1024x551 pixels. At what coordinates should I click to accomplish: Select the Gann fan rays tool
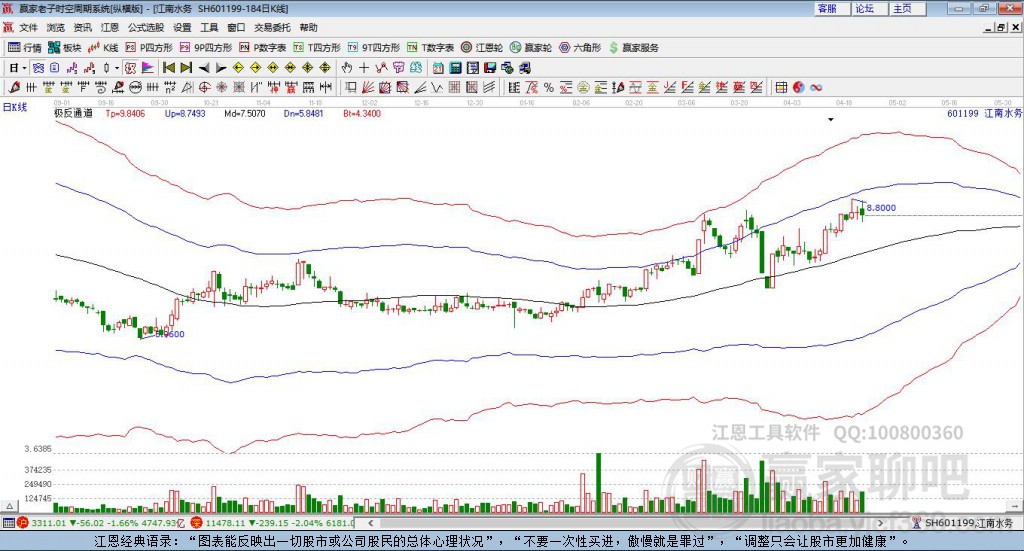(368, 87)
